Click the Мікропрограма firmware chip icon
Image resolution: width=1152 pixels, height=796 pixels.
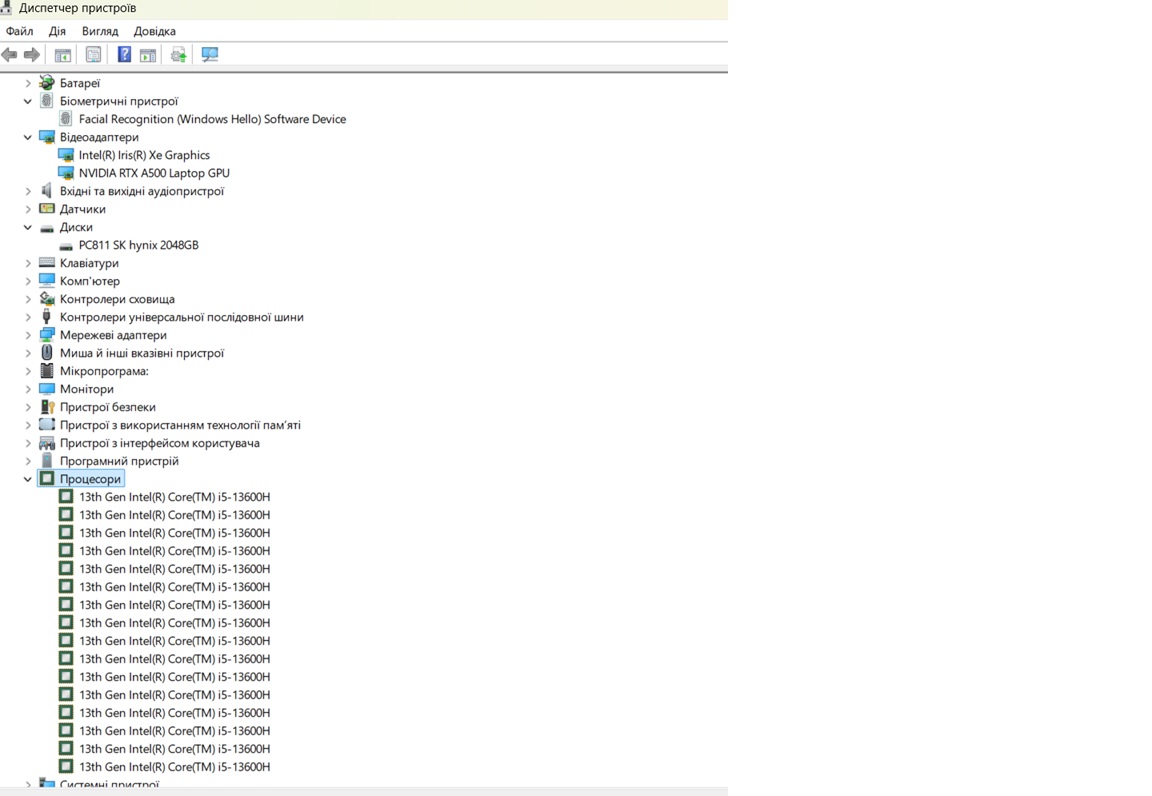47,370
